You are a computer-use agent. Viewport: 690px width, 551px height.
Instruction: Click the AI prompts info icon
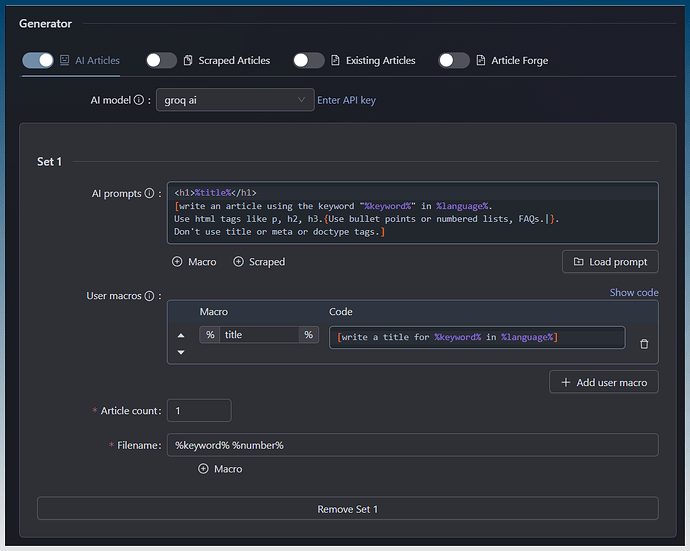[x=150, y=194]
